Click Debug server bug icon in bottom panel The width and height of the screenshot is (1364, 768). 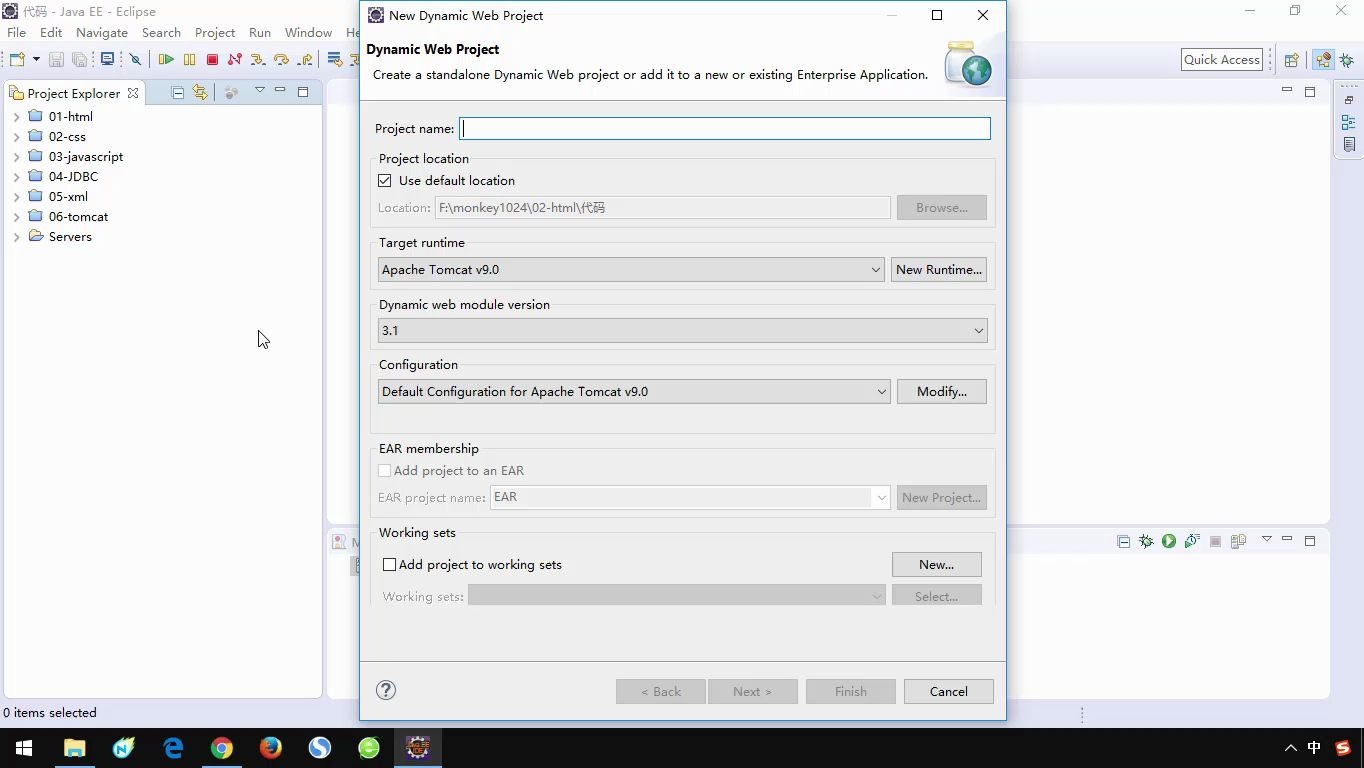1146,541
